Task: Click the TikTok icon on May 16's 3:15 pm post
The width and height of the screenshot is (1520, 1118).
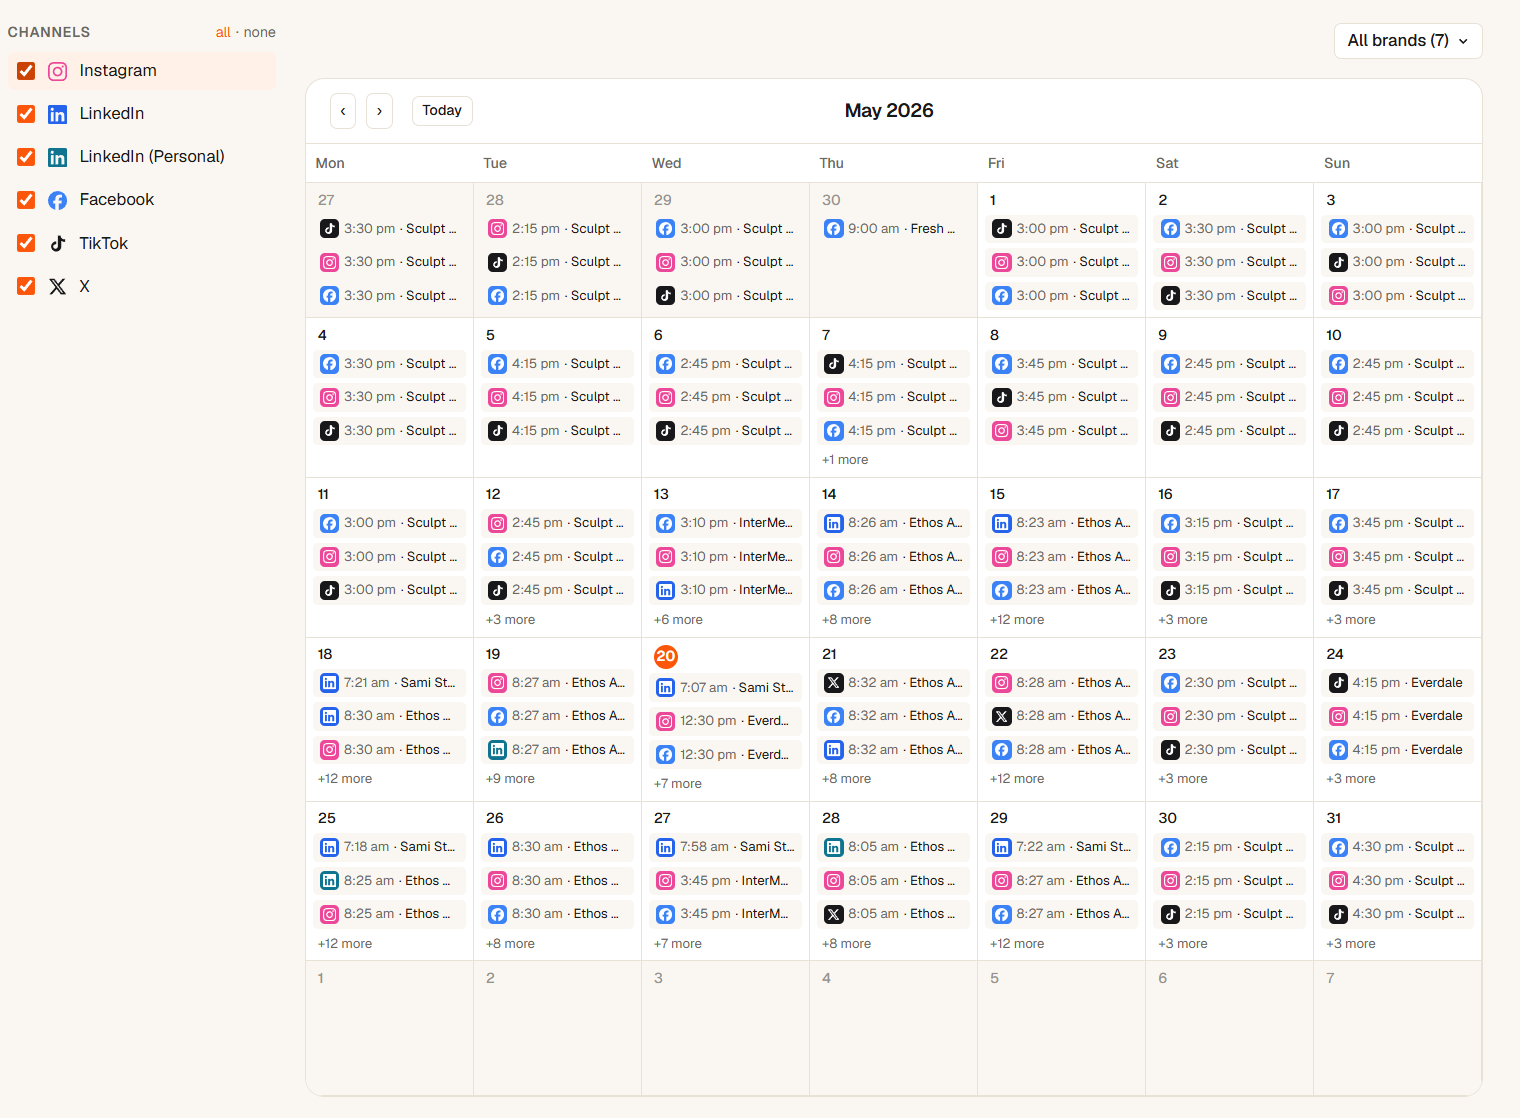Action: tap(1170, 590)
